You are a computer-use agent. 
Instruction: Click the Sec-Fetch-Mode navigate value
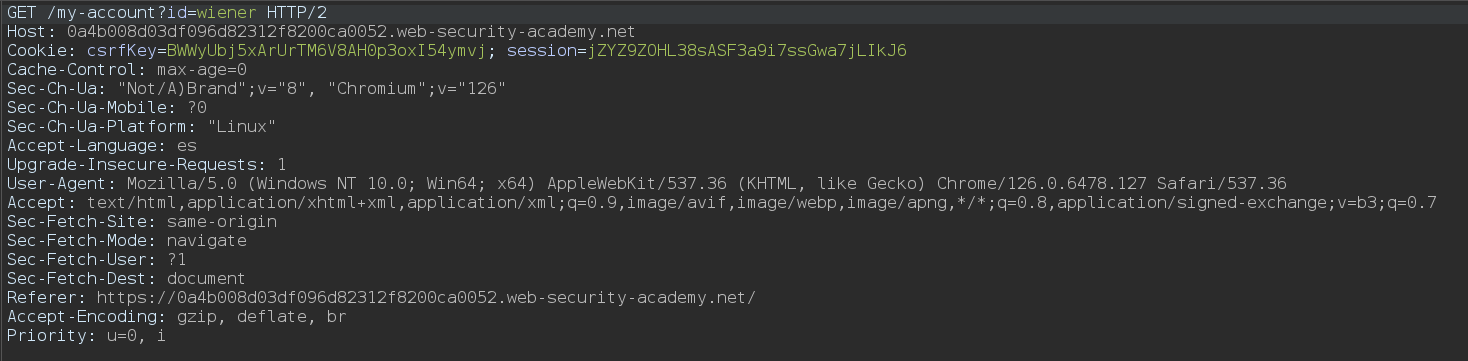206,240
